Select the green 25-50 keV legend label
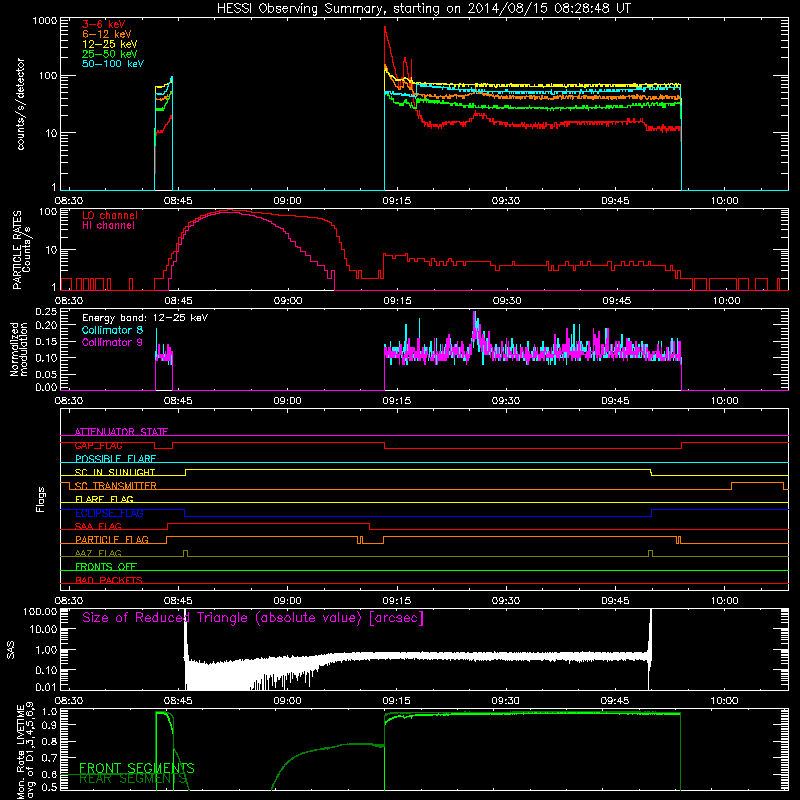This screenshot has width=800, height=800. coord(110,54)
